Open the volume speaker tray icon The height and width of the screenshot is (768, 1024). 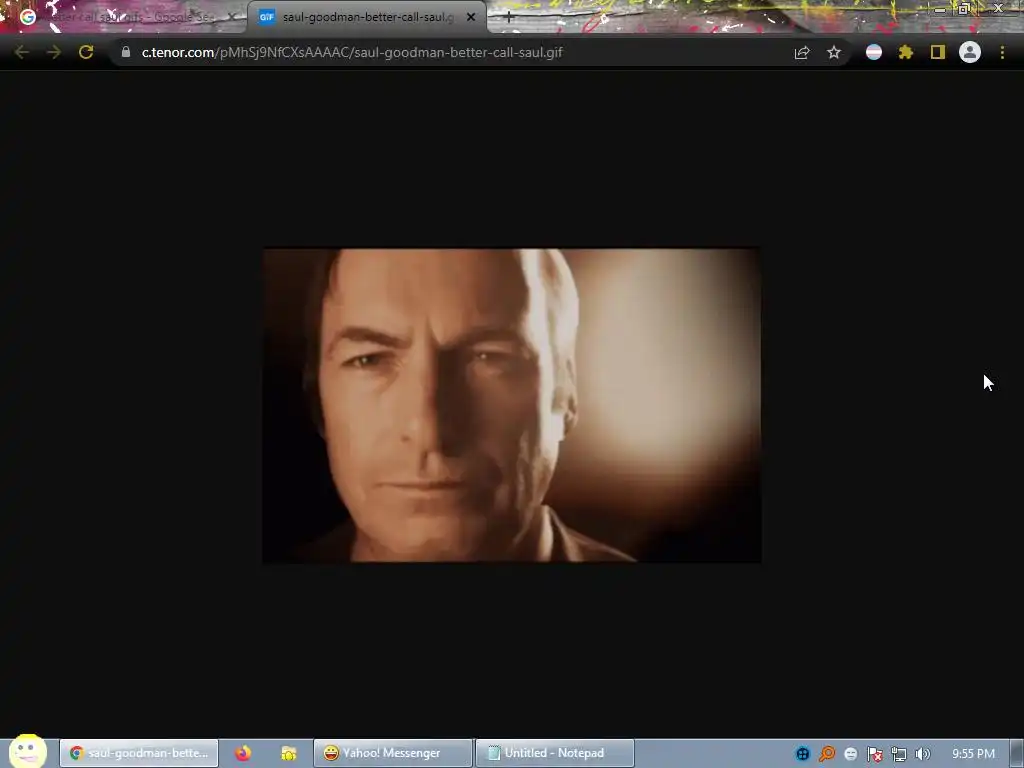(922, 754)
